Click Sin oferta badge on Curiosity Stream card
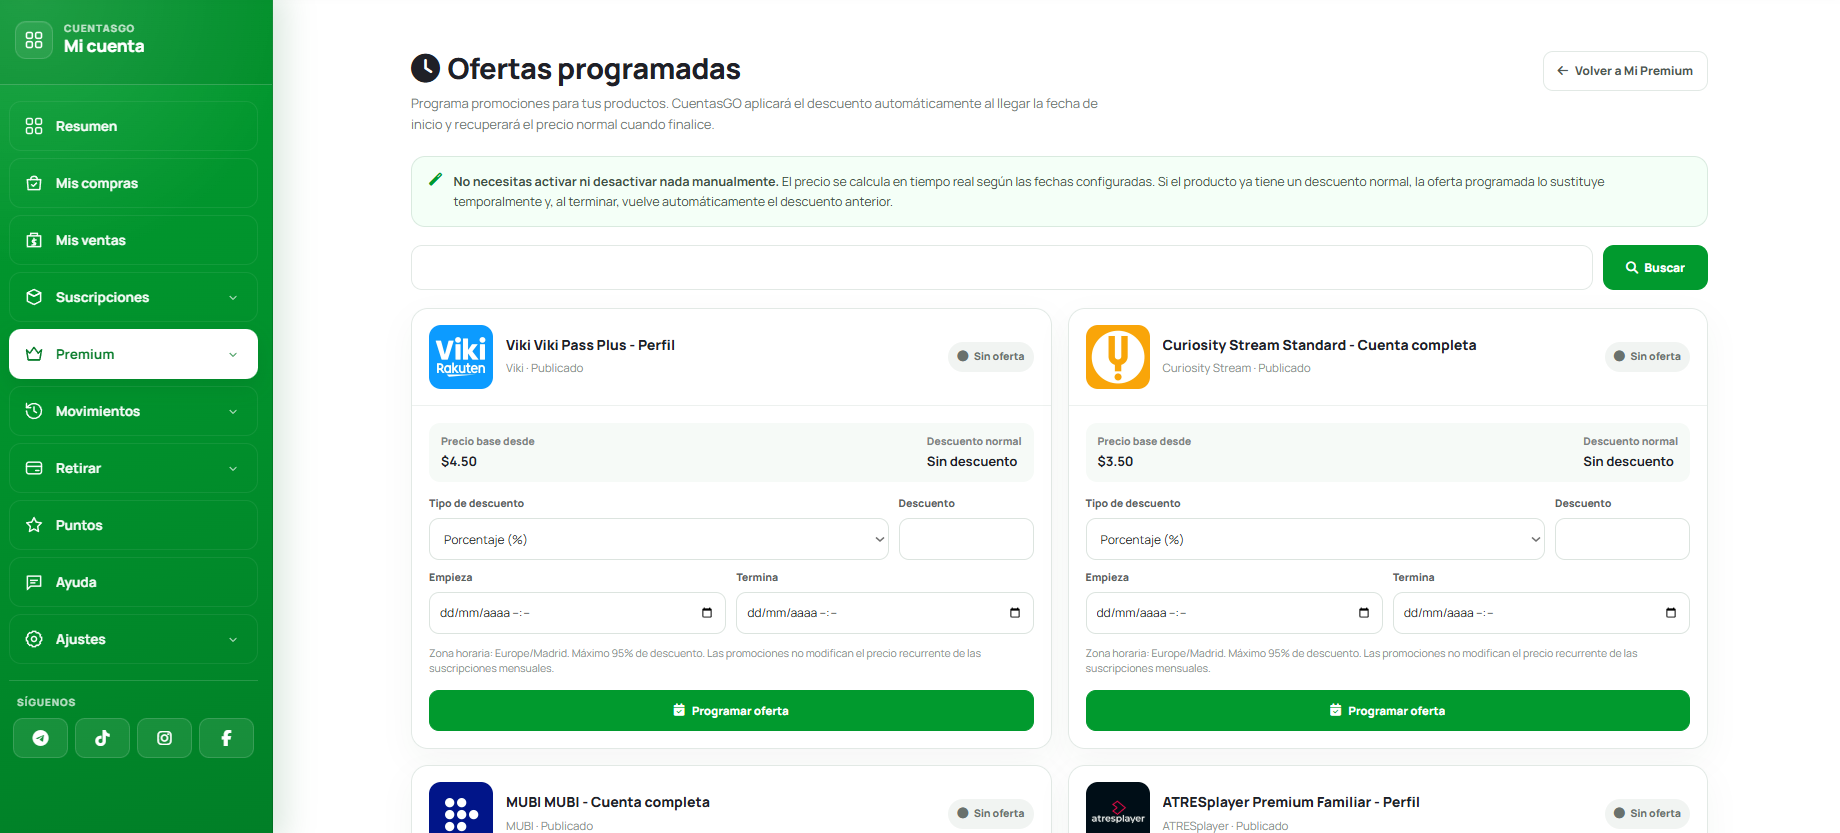1840x833 pixels. 1647,356
